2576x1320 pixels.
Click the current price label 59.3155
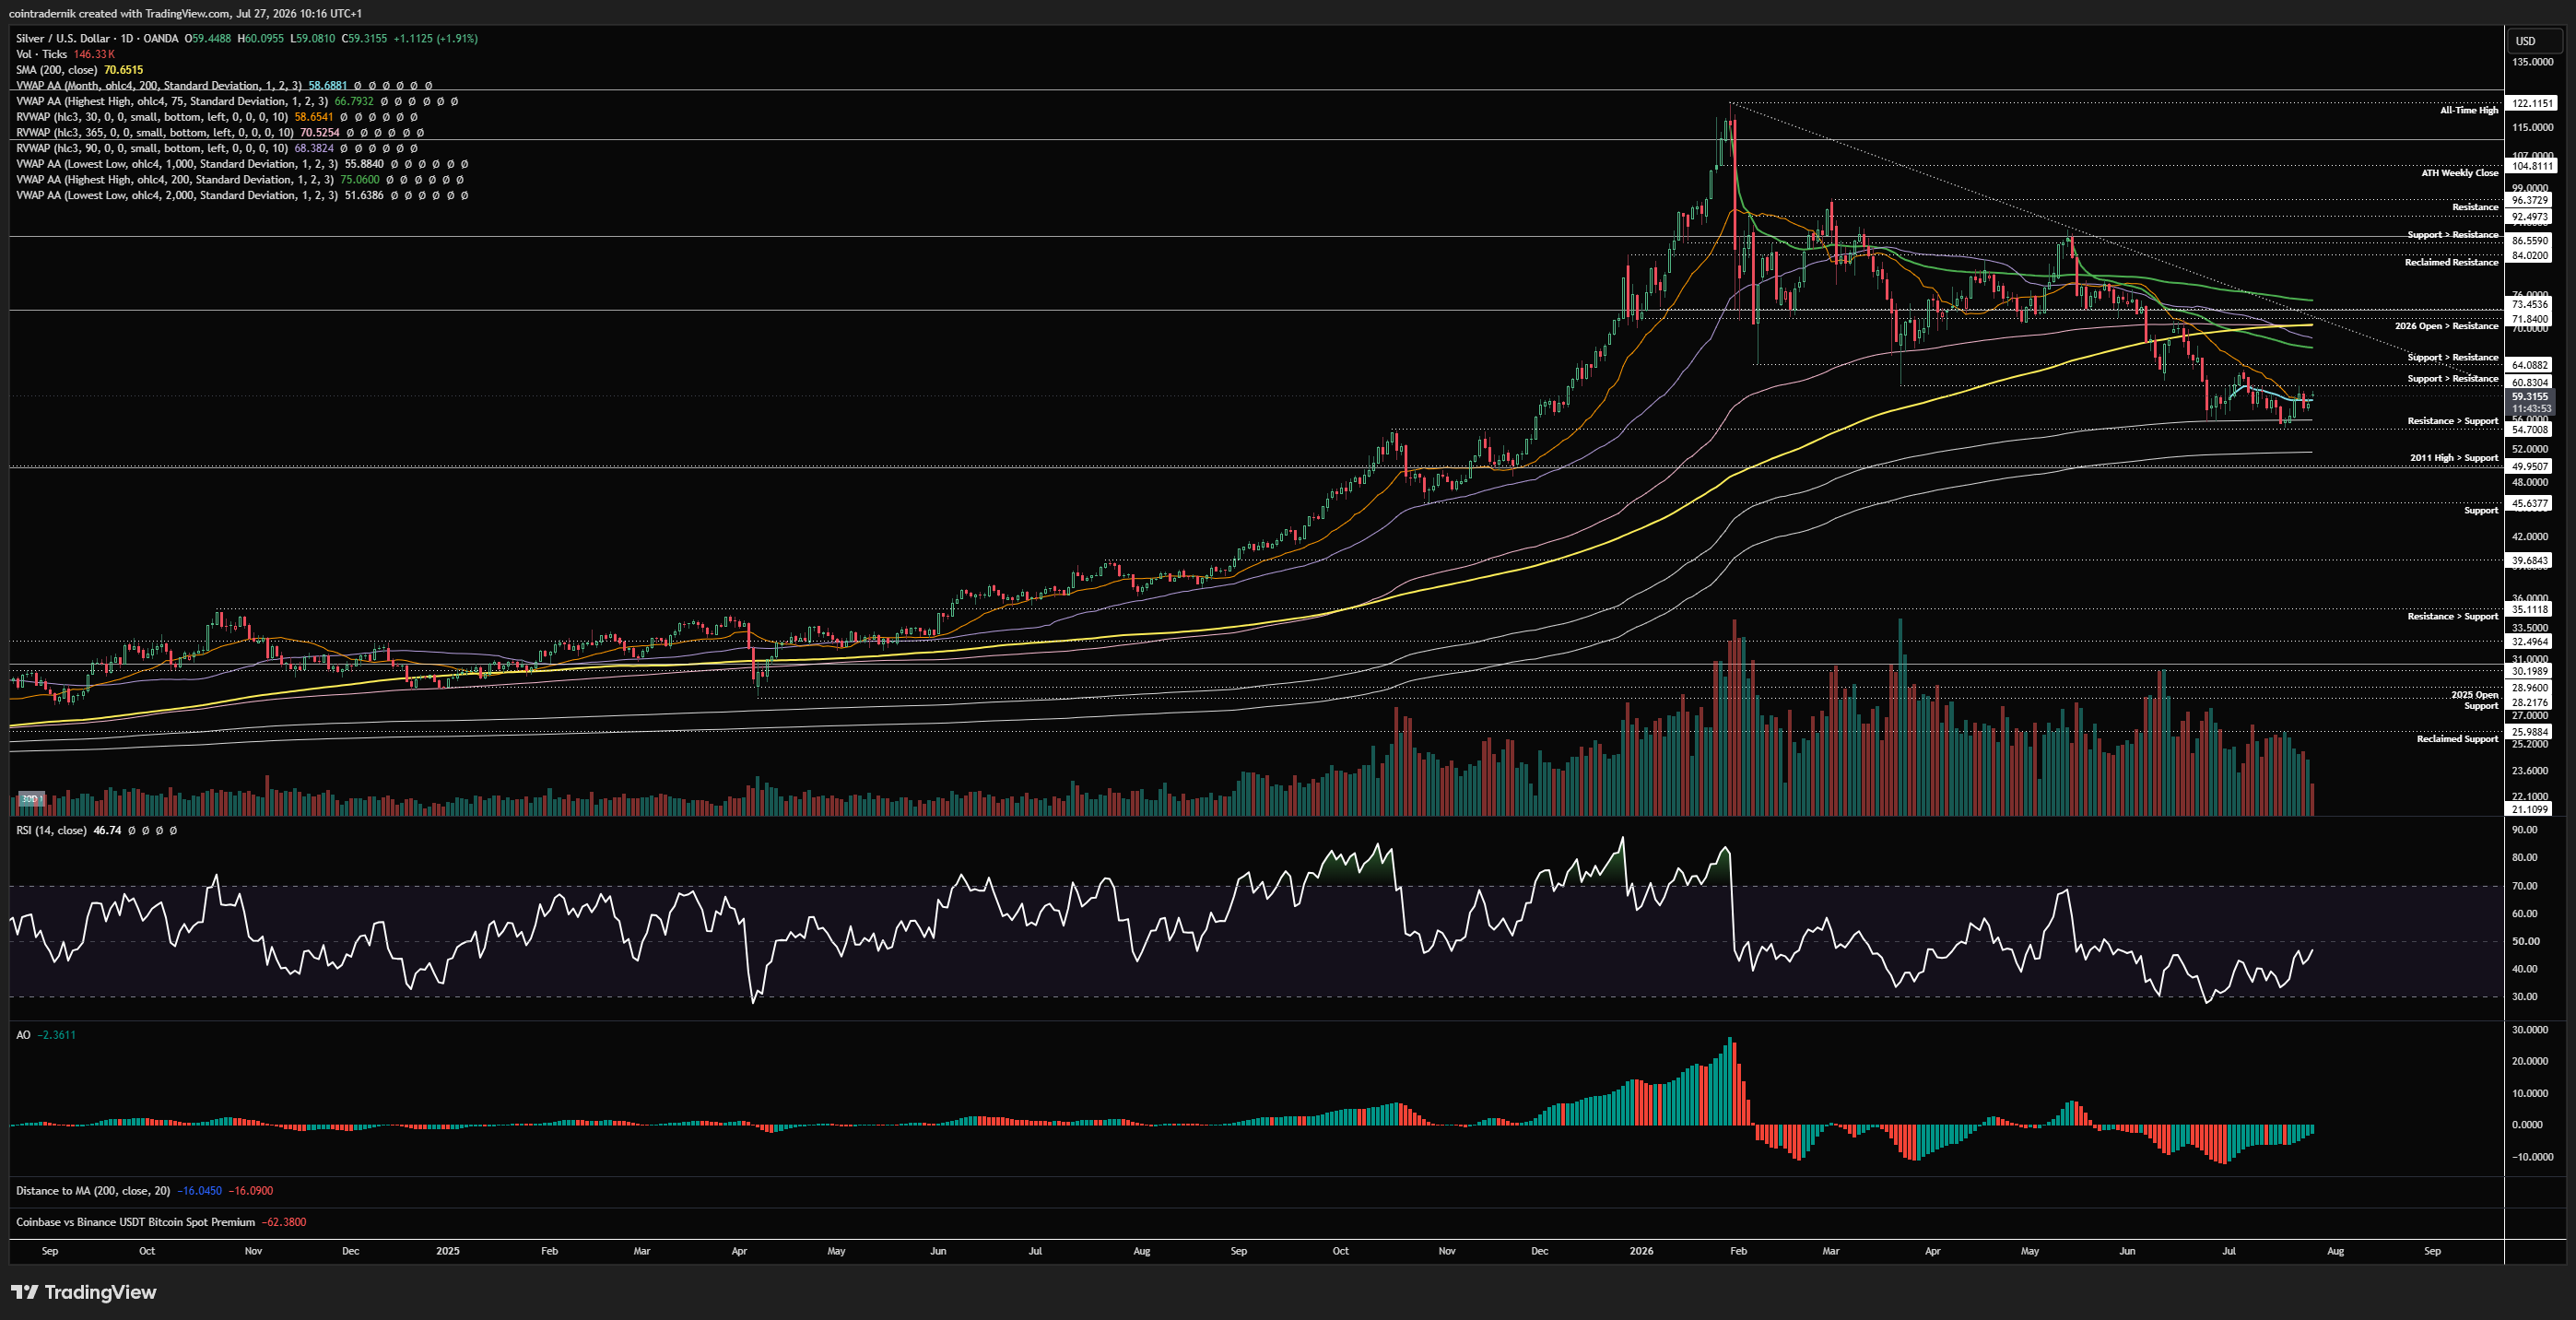(2530, 396)
